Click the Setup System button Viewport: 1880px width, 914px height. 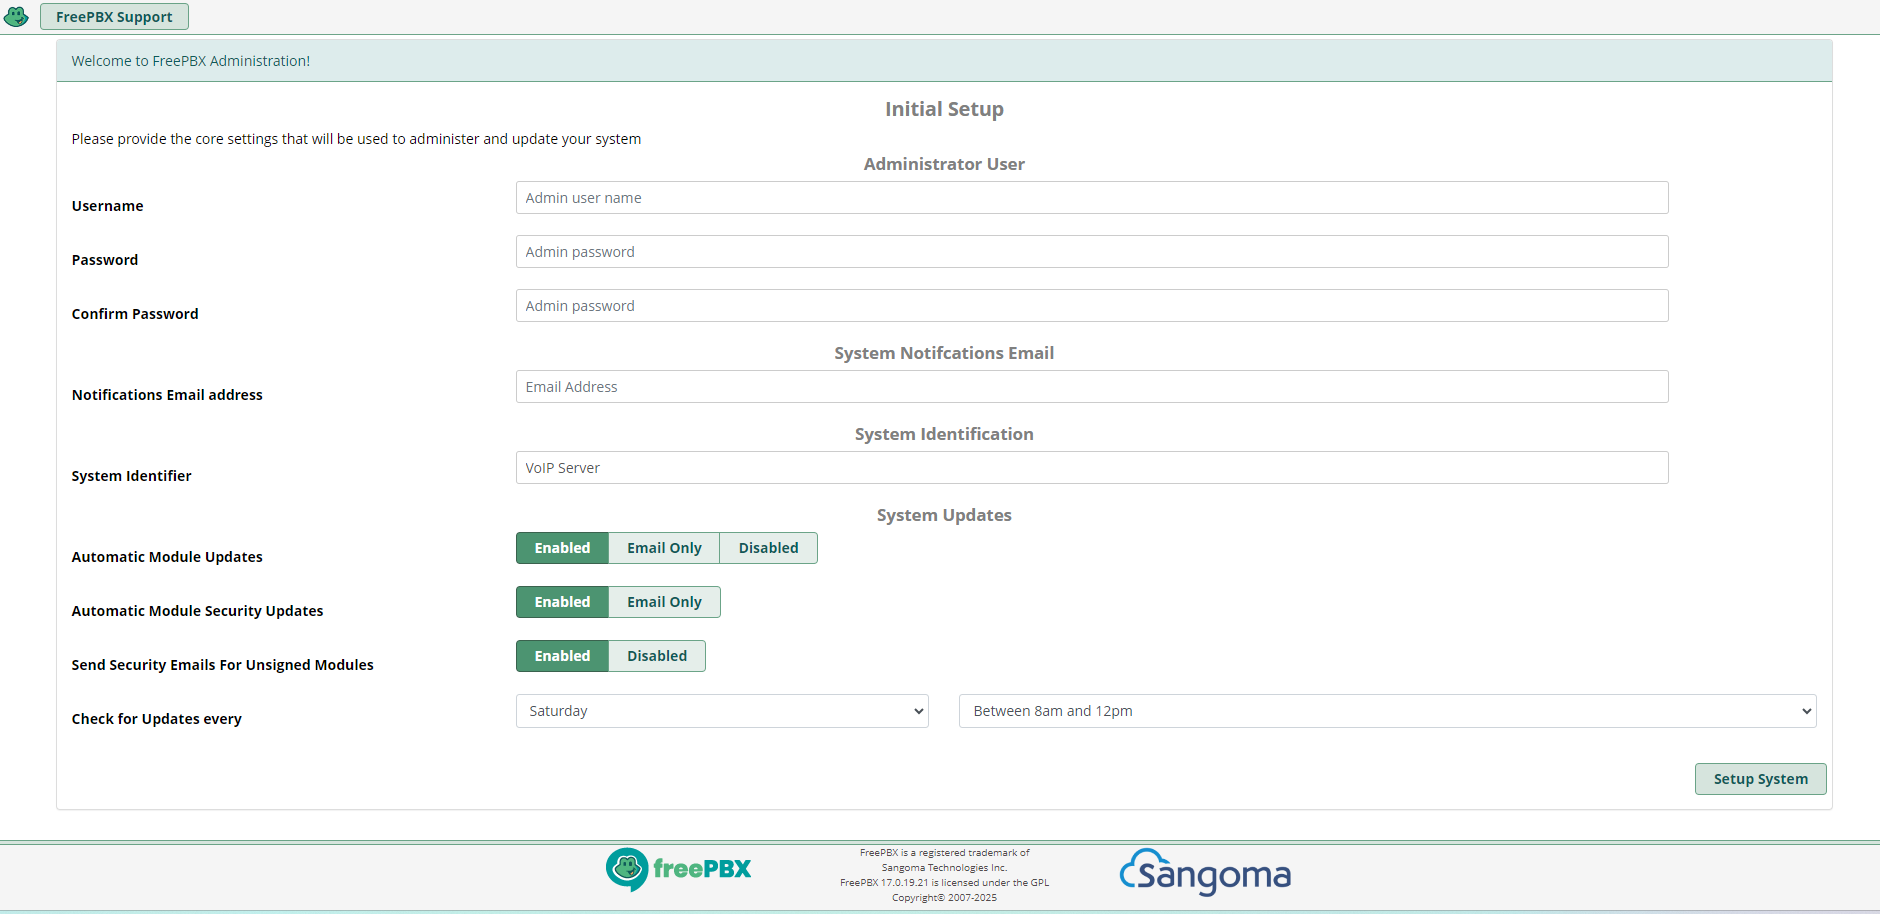point(1760,779)
